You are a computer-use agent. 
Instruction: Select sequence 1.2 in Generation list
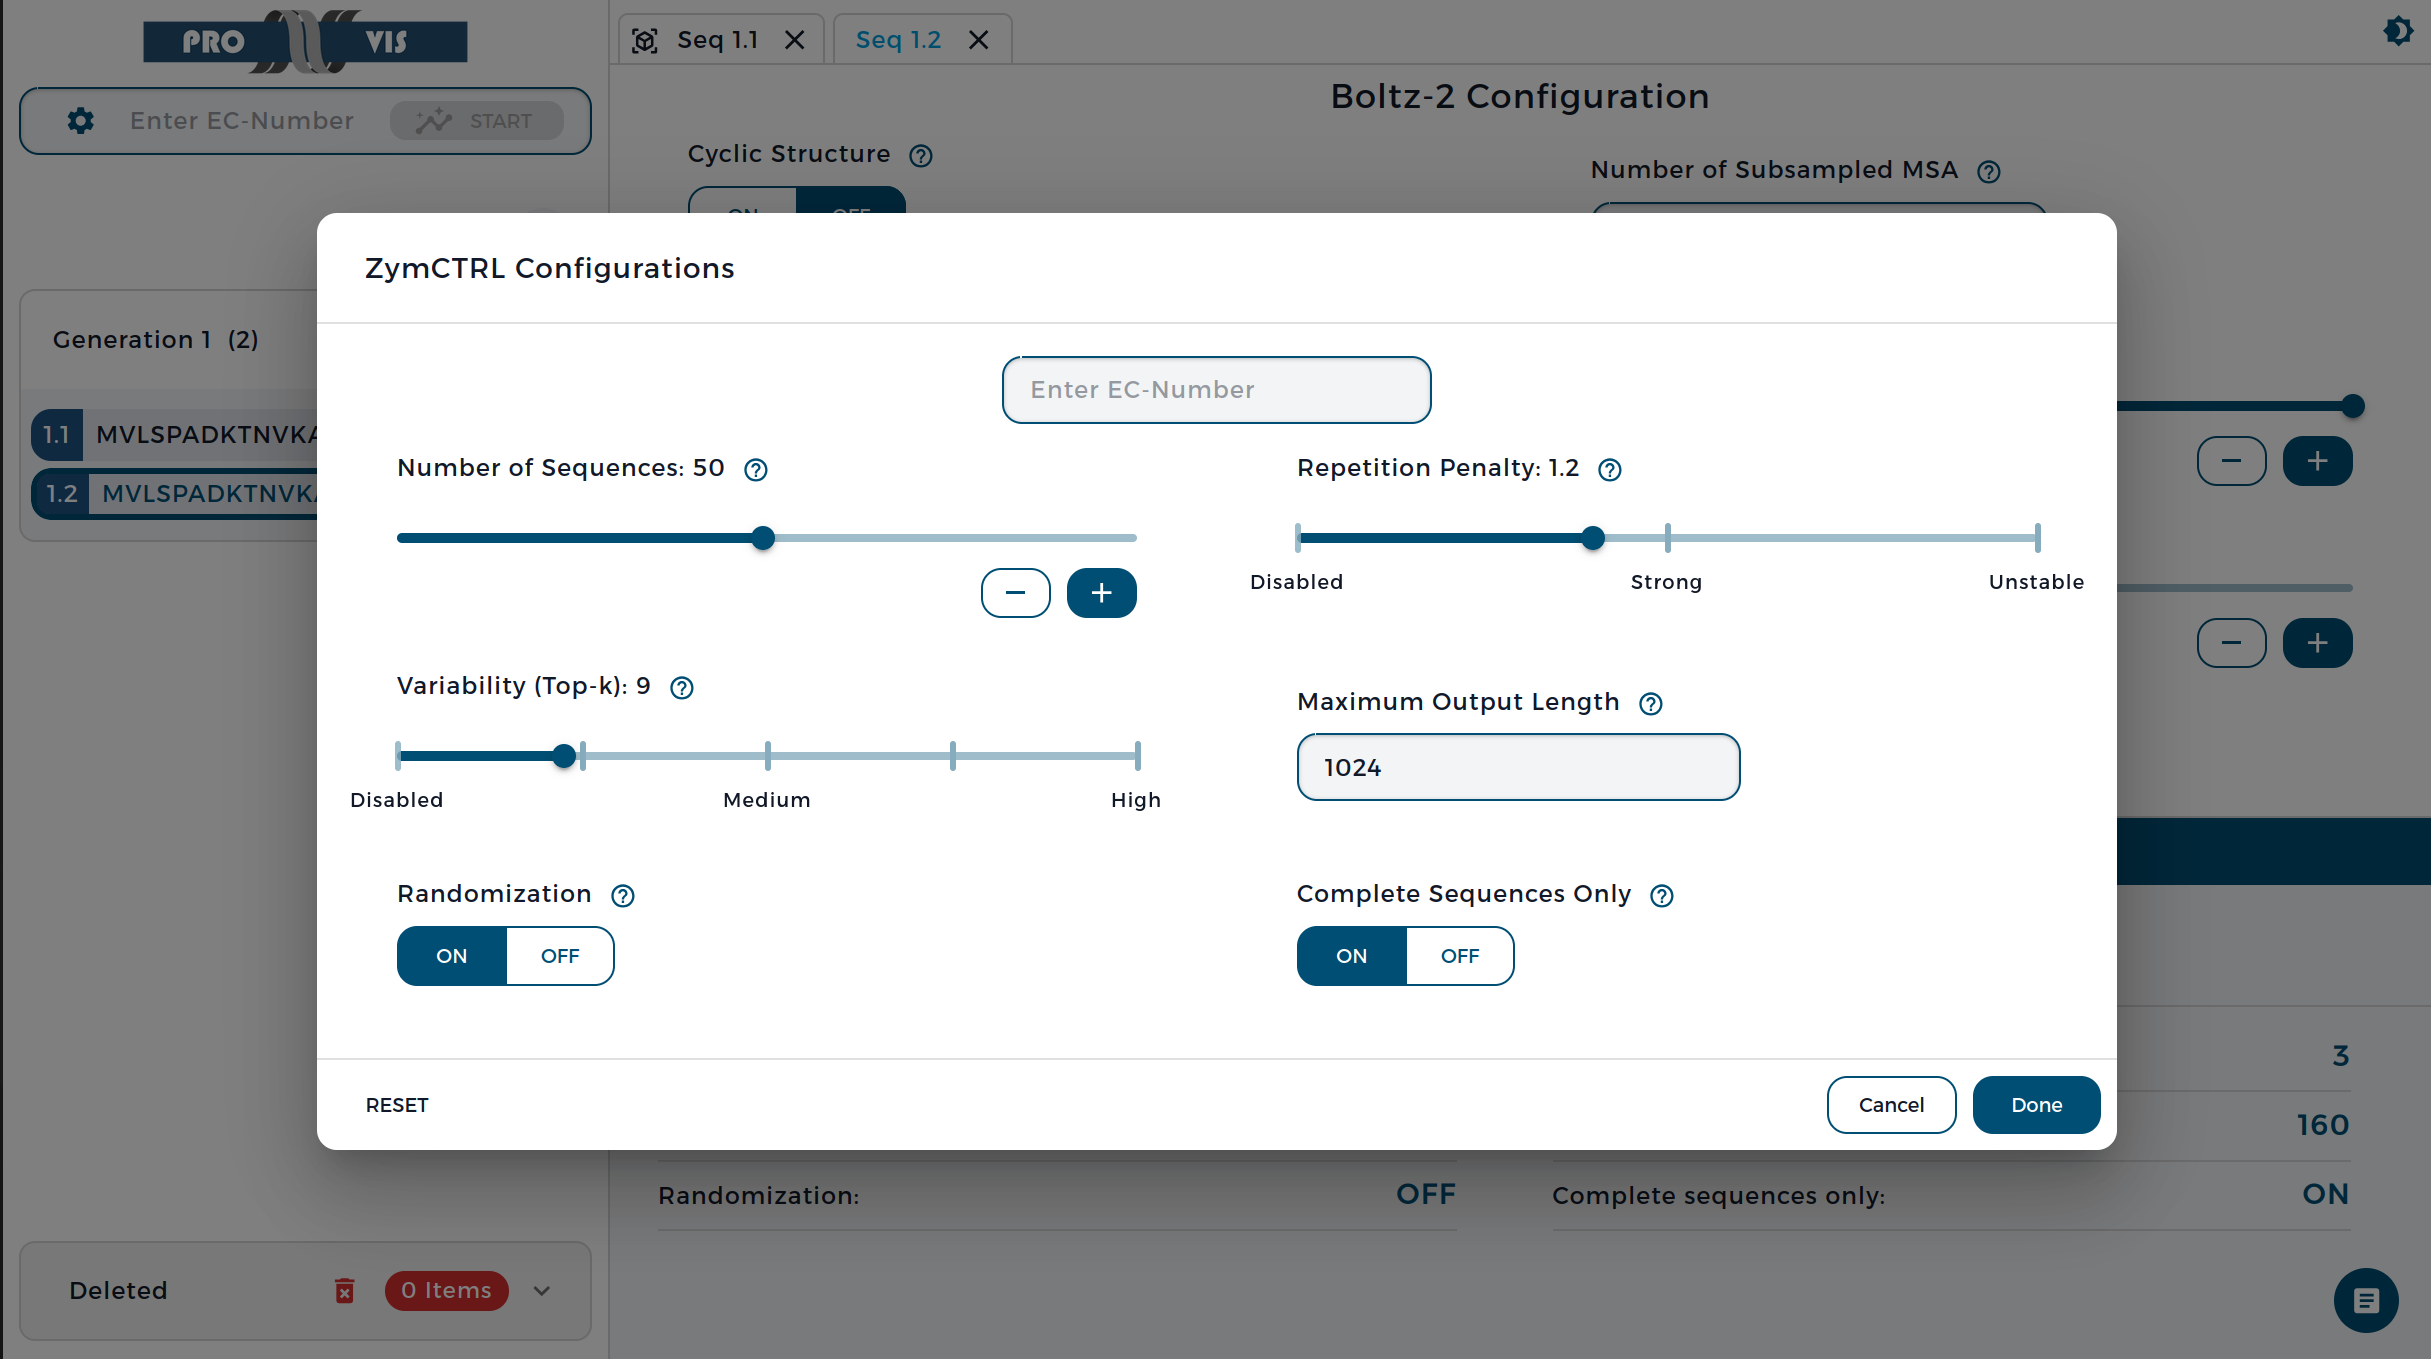(175, 494)
